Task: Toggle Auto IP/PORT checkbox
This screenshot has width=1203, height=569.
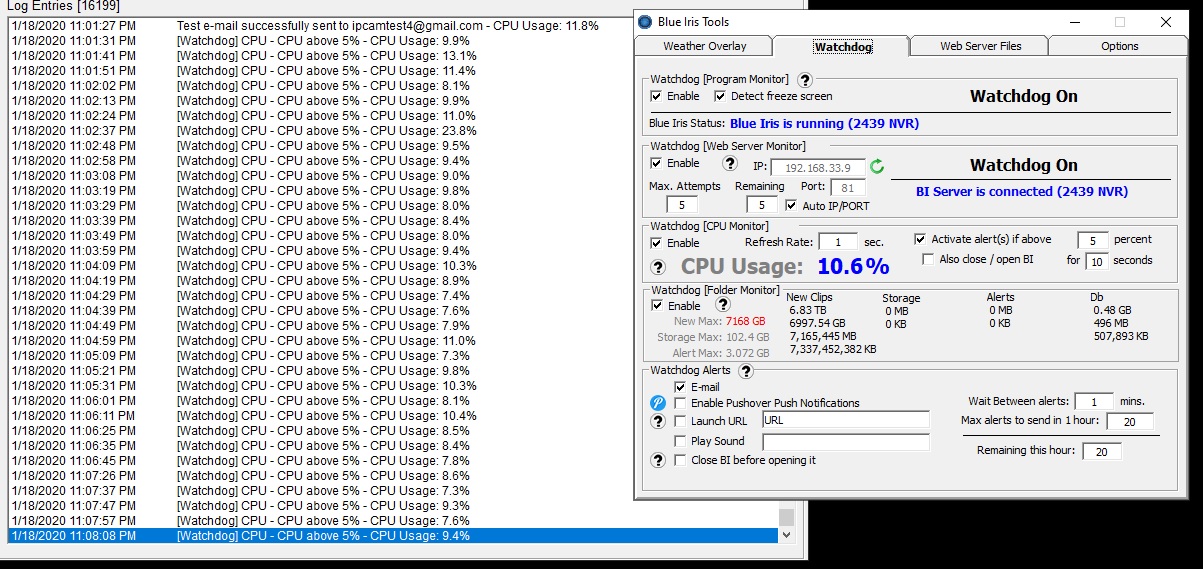Action: coord(792,206)
